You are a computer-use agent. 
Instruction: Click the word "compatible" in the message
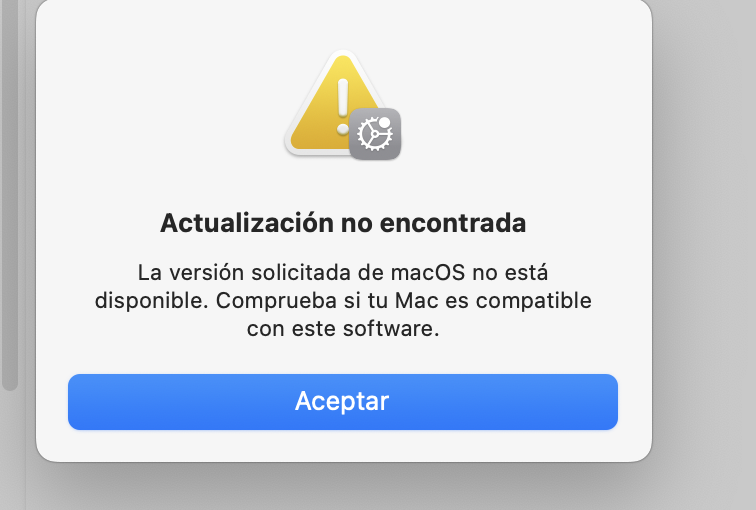534,301
